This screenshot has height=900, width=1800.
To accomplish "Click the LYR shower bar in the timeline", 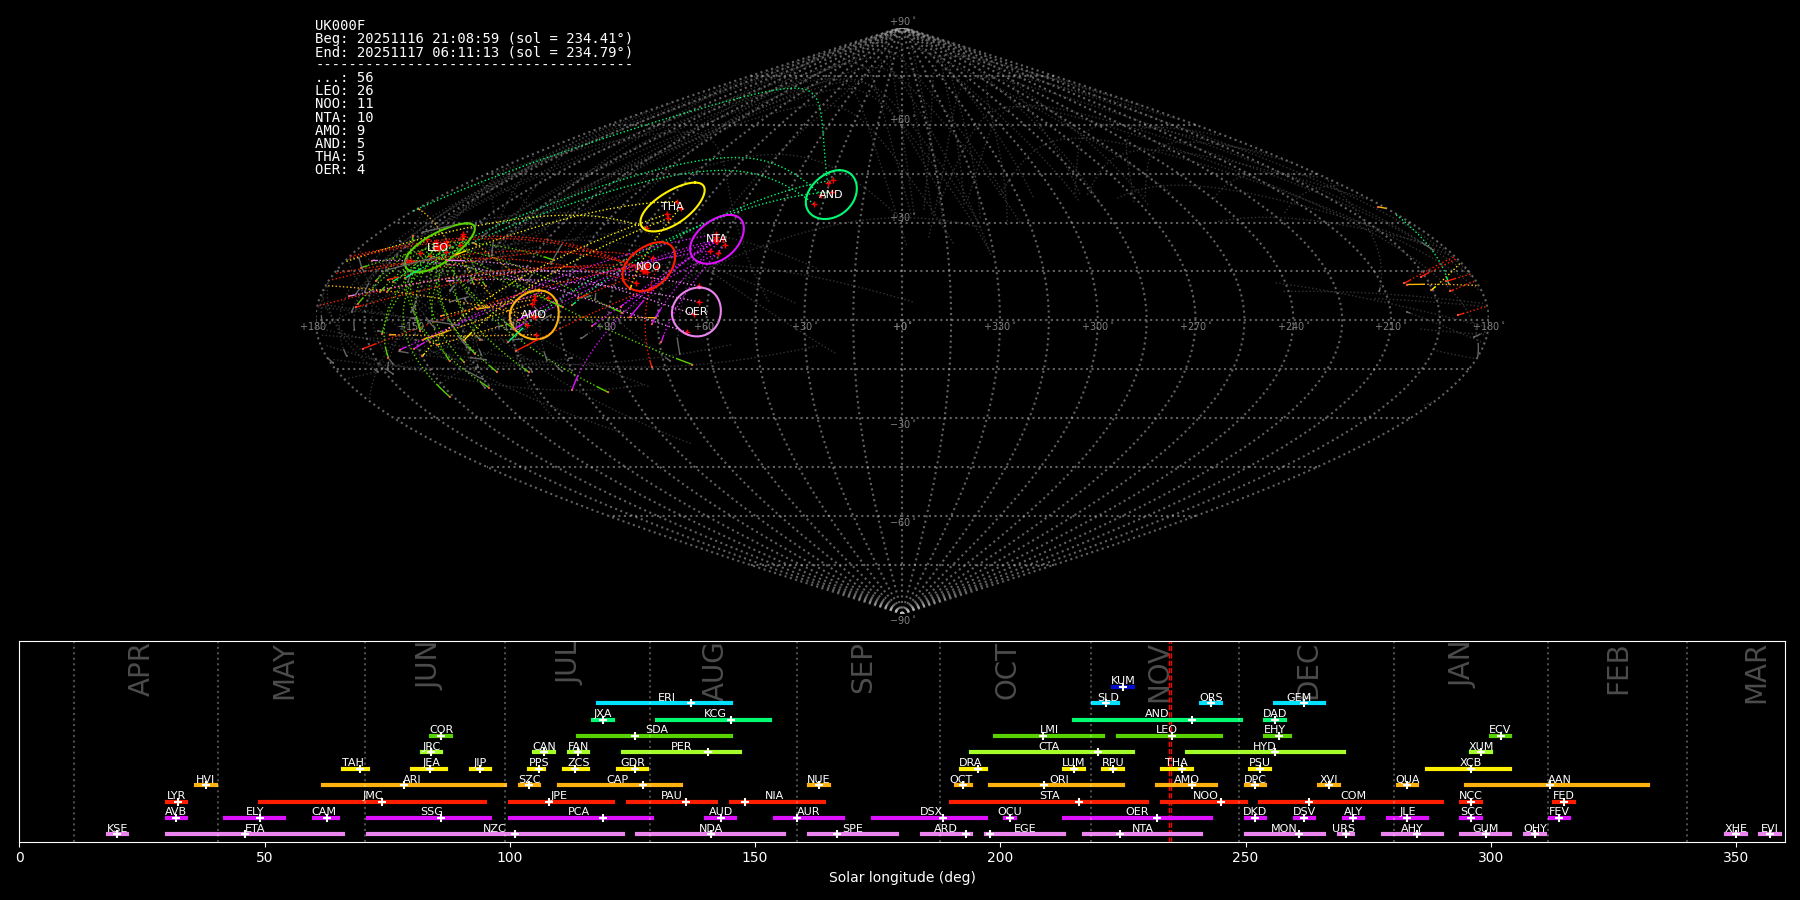I will tap(176, 801).
